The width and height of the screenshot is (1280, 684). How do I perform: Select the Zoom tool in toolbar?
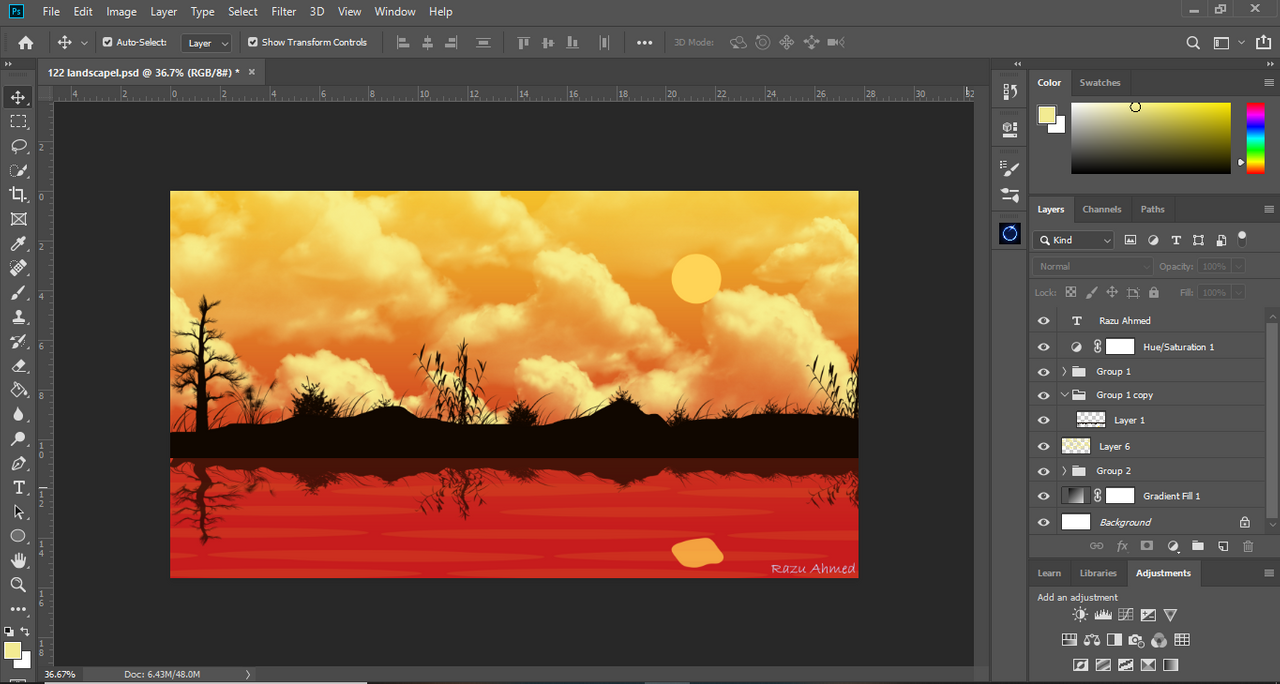[18, 584]
